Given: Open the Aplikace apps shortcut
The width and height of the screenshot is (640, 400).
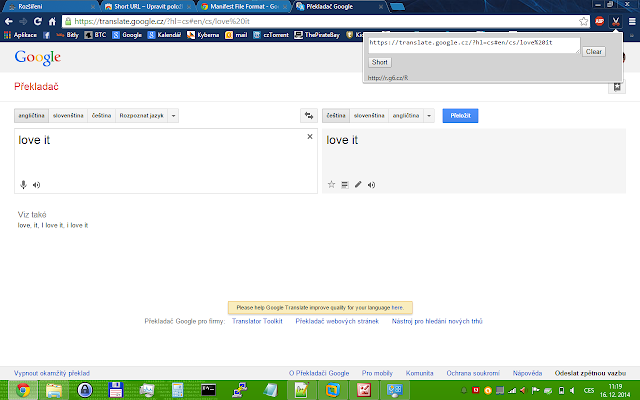Looking at the screenshot, I should (20, 35).
